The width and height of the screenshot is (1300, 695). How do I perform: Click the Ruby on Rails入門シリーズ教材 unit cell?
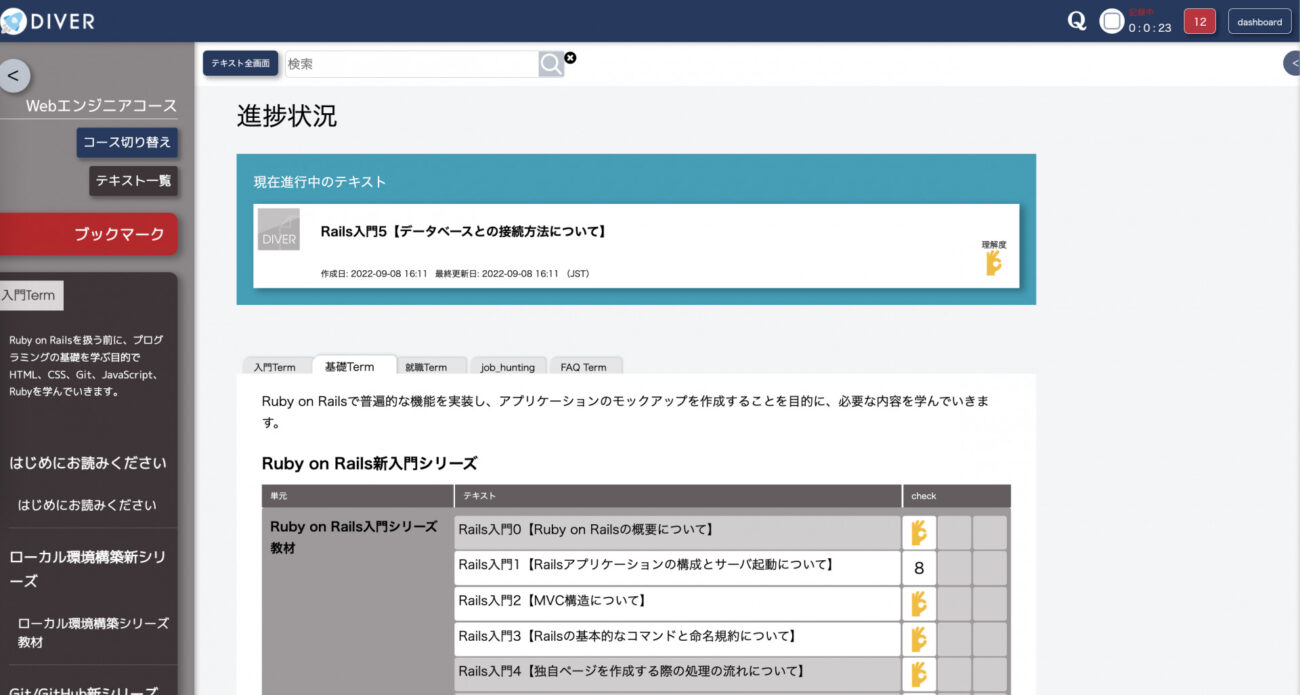click(357, 600)
